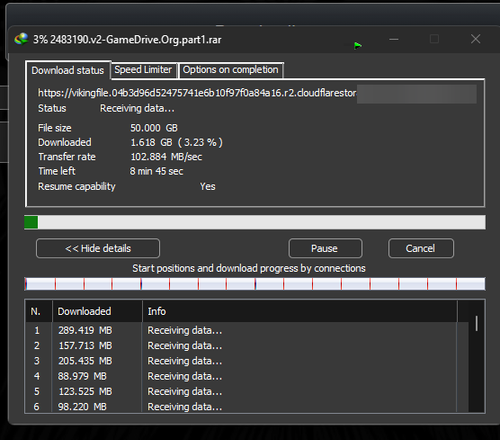500x440 pixels.
Task: Click the transfer rate 102.884 MB/sec
Action: click(x=166, y=157)
